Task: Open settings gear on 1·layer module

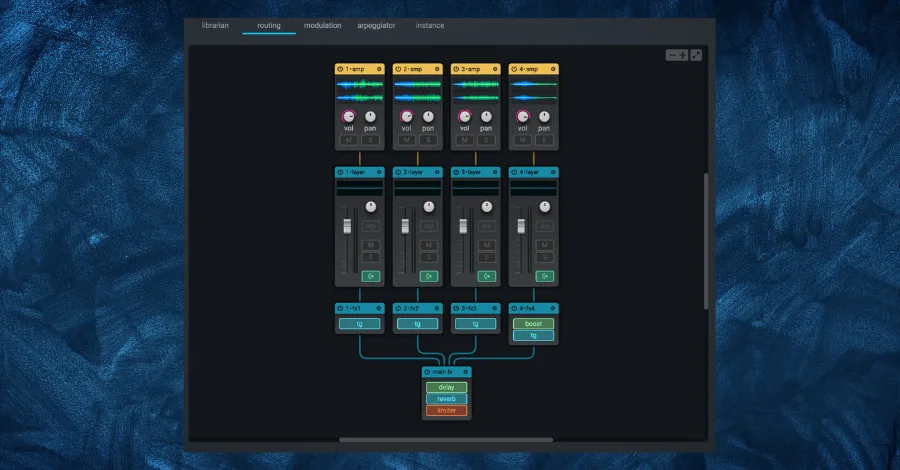Action: pos(379,172)
